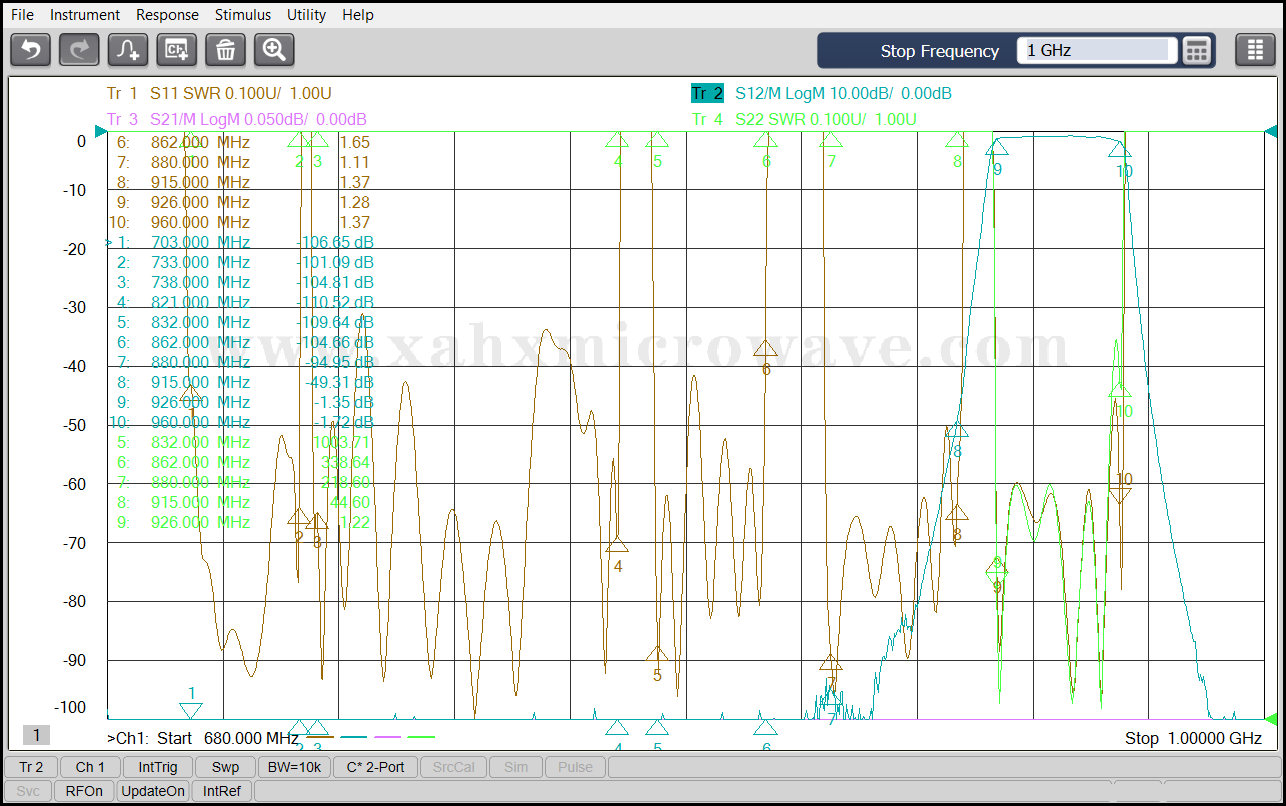Open the numeric keypad calculator icon
Viewport: 1286px width, 806px height.
(x=1197, y=50)
